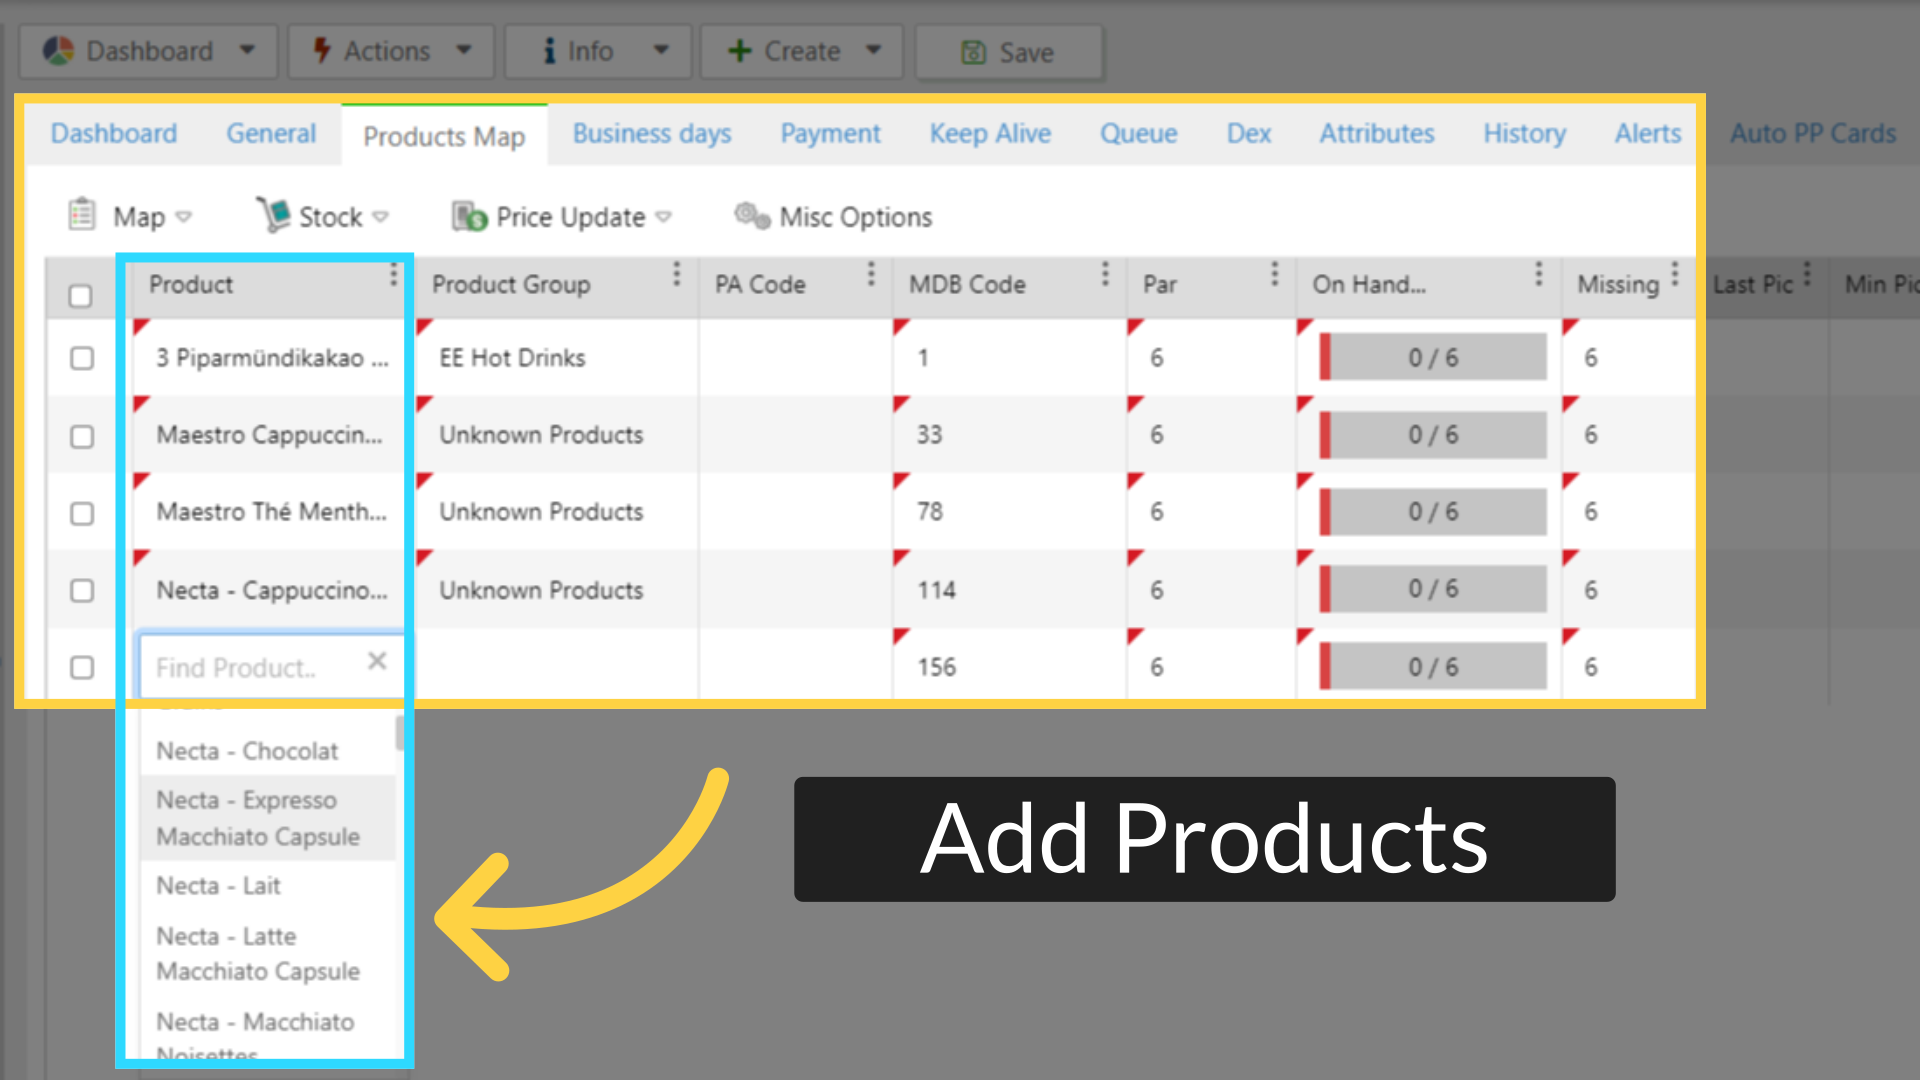Select Necta - Chocolat from the product list
Viewport: 1920px width, 1080px height.
tap(248, 751)
